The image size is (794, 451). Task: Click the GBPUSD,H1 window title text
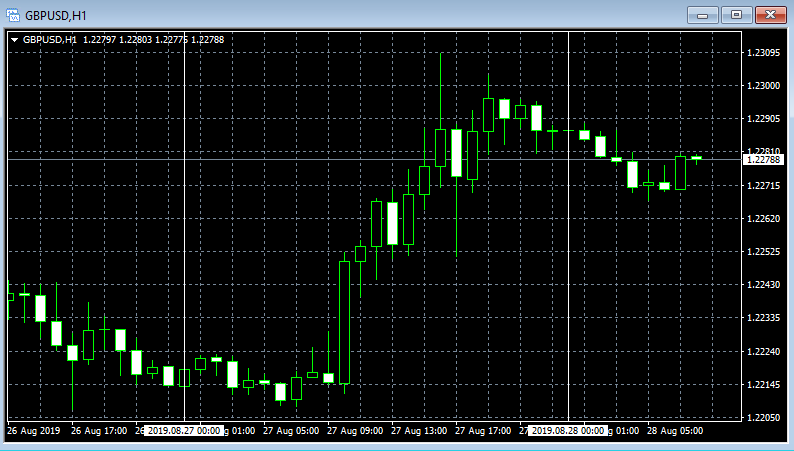(x=56, y=16)
